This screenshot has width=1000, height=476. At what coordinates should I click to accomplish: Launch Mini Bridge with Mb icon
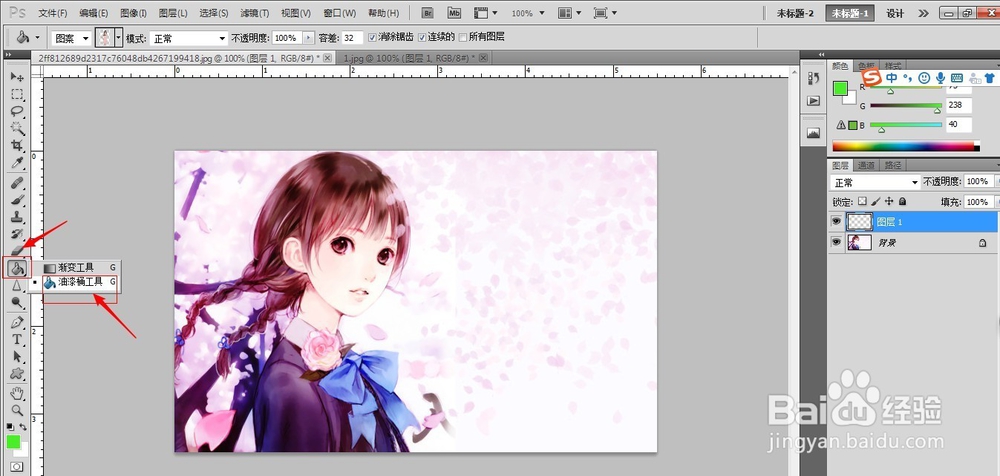(454, 13)
